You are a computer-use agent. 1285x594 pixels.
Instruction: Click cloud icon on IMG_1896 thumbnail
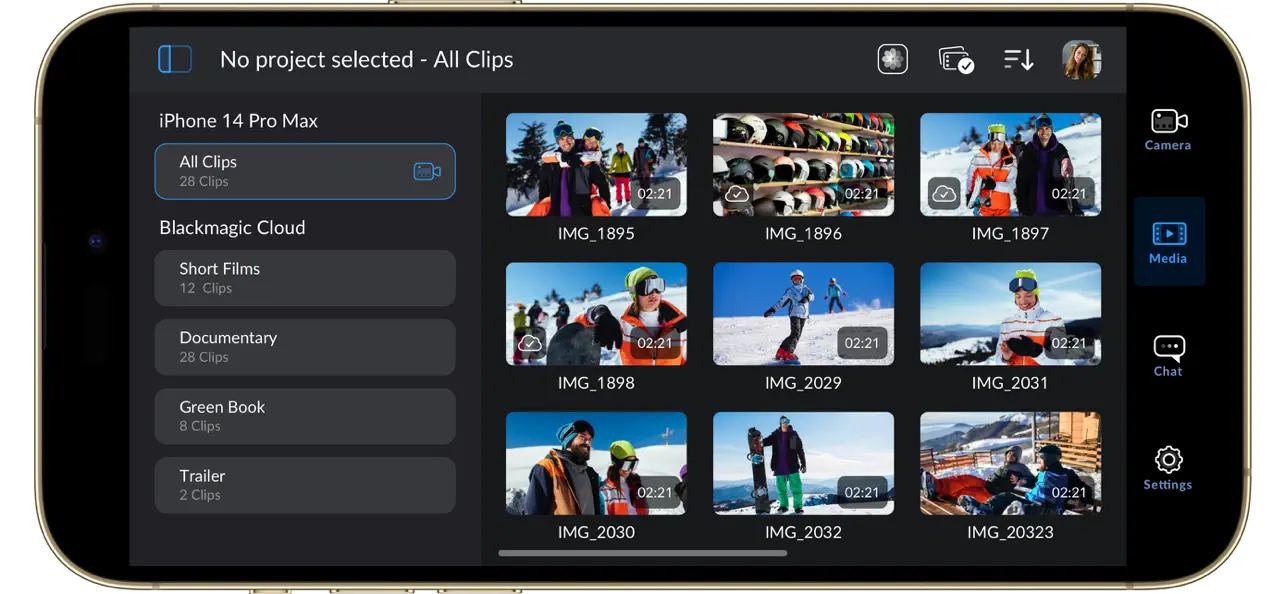tap(737, 193)
